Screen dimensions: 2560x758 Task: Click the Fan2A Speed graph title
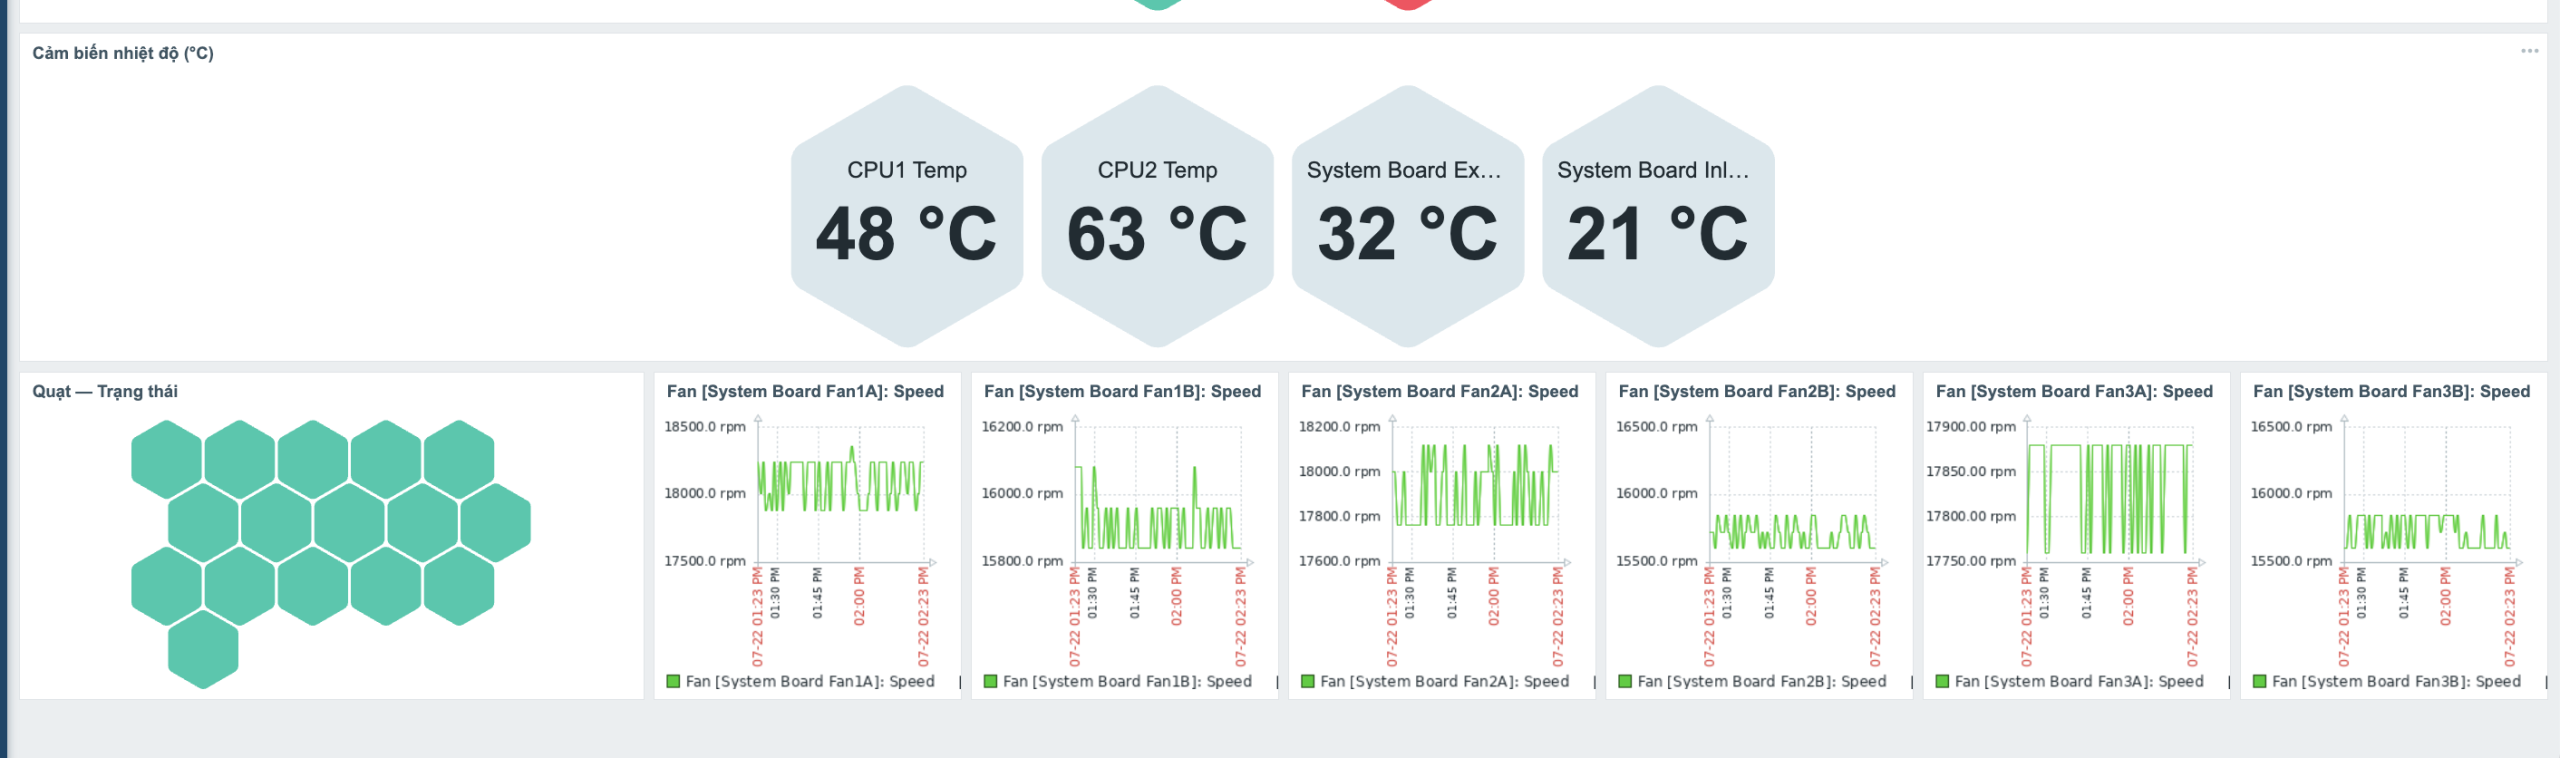click(x=1440, y=391)
